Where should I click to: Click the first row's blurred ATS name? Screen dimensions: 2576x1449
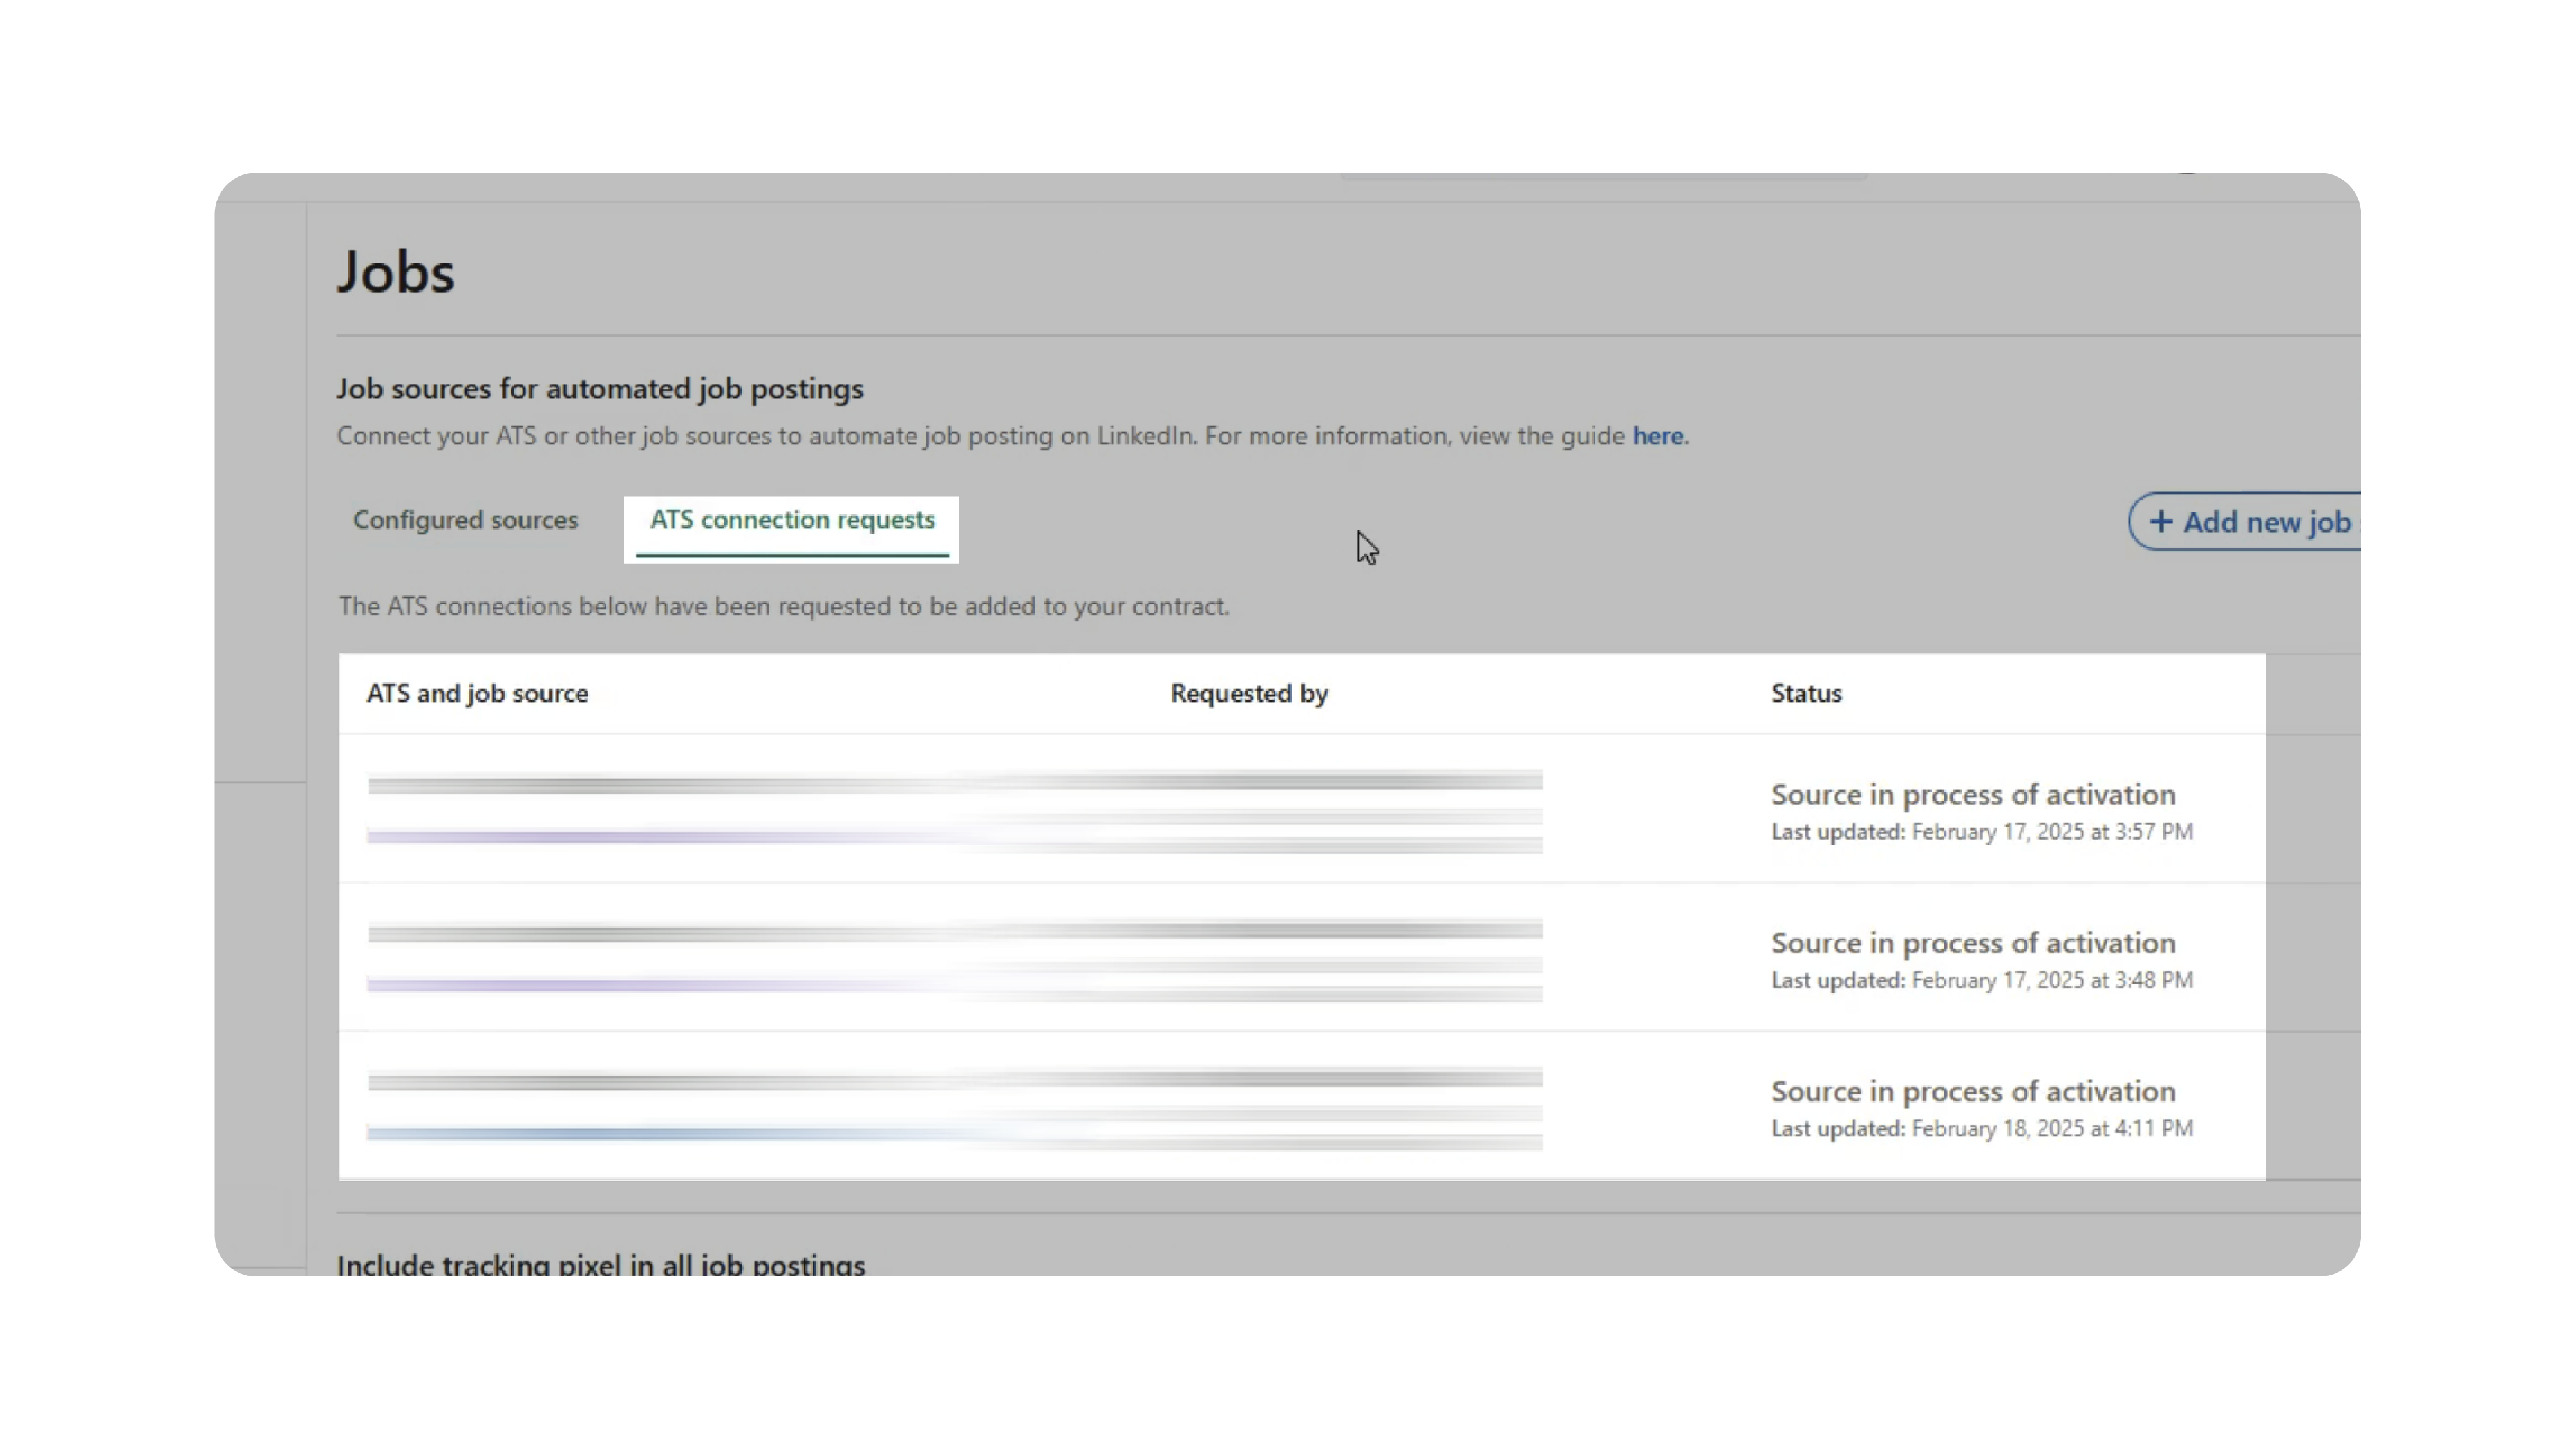click(600, 785)
